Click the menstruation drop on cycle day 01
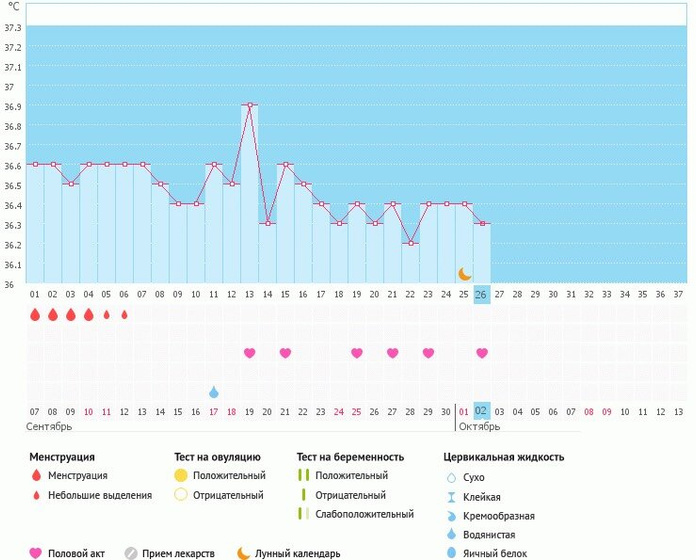The width and height of the screenshot is (696, 560). click(x=34, y=315)
